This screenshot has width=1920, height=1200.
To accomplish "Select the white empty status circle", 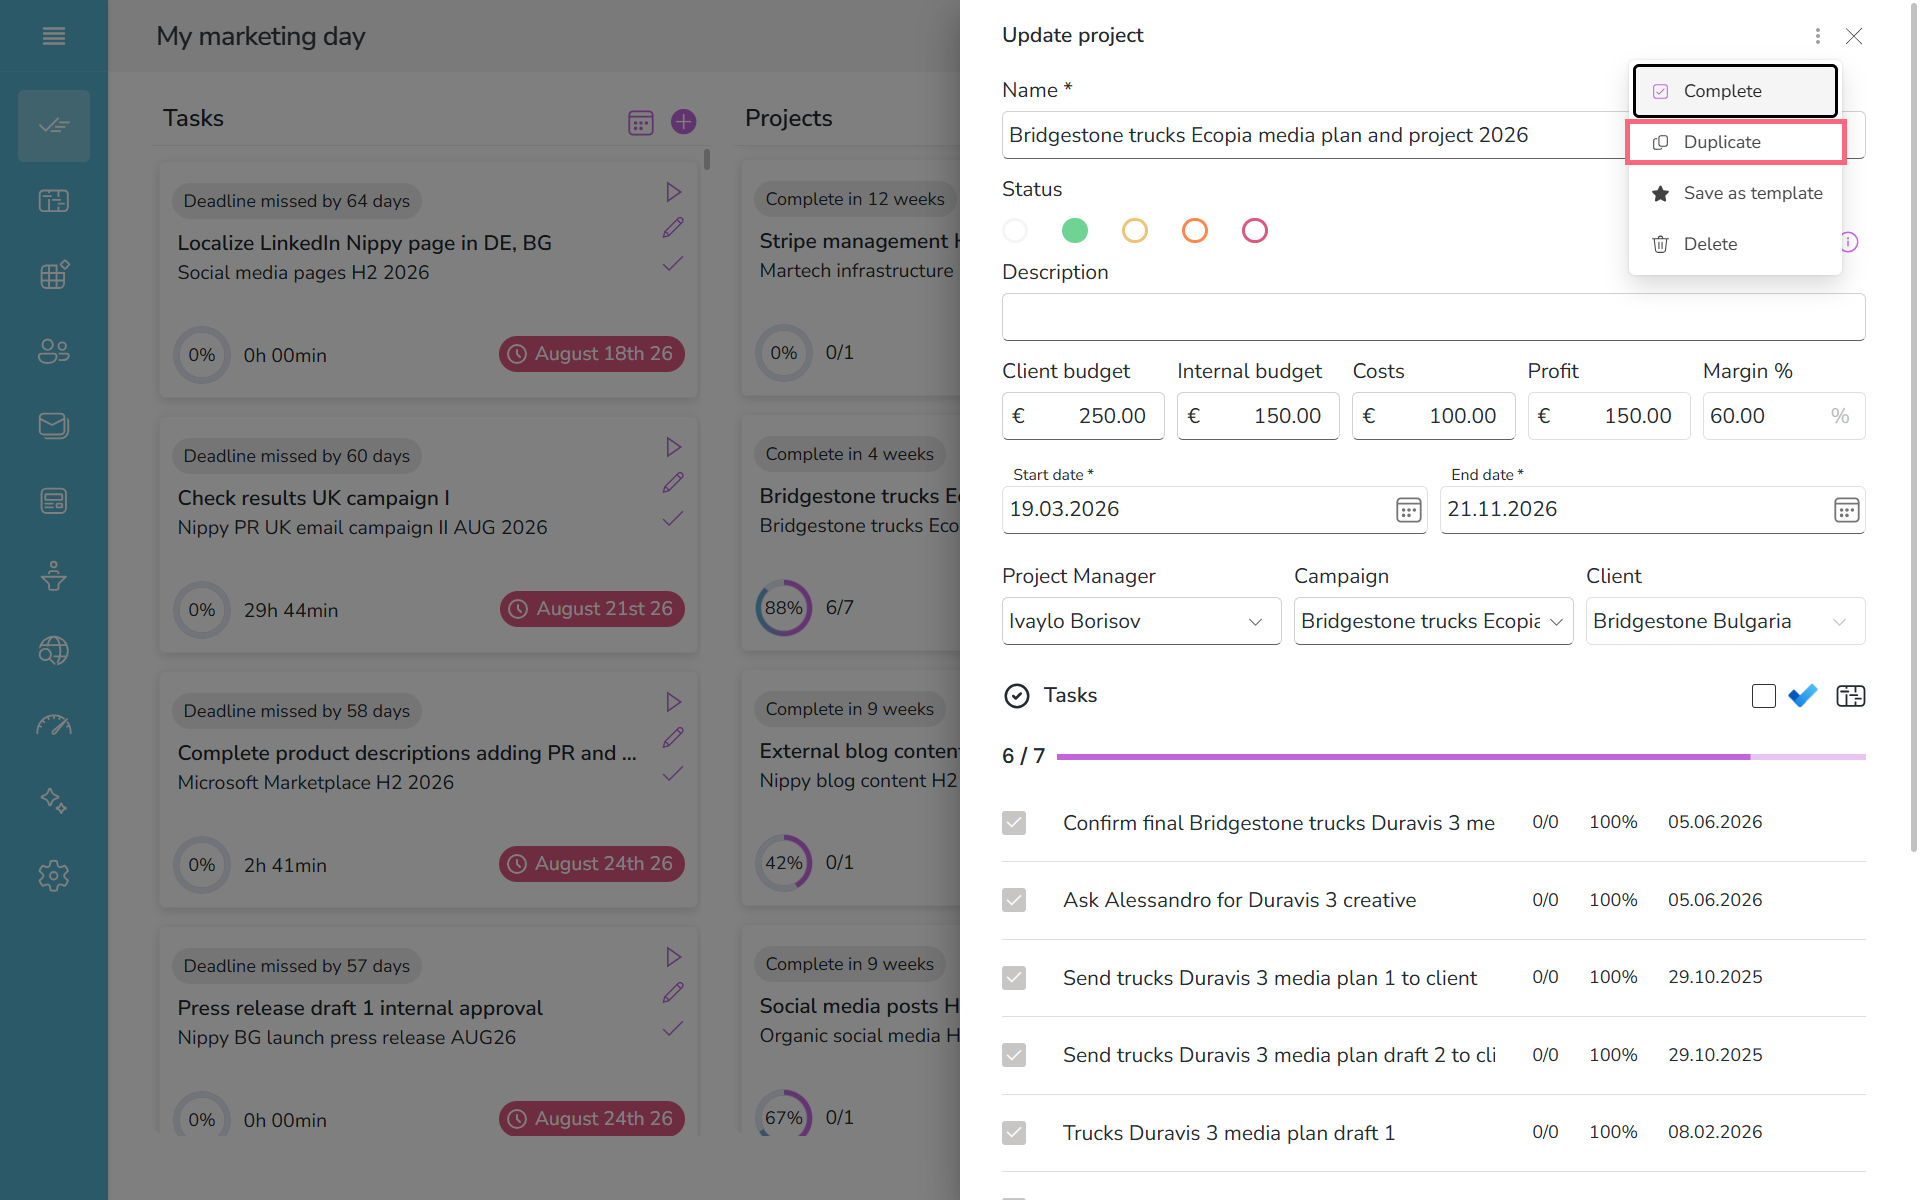I will 1015,231.
